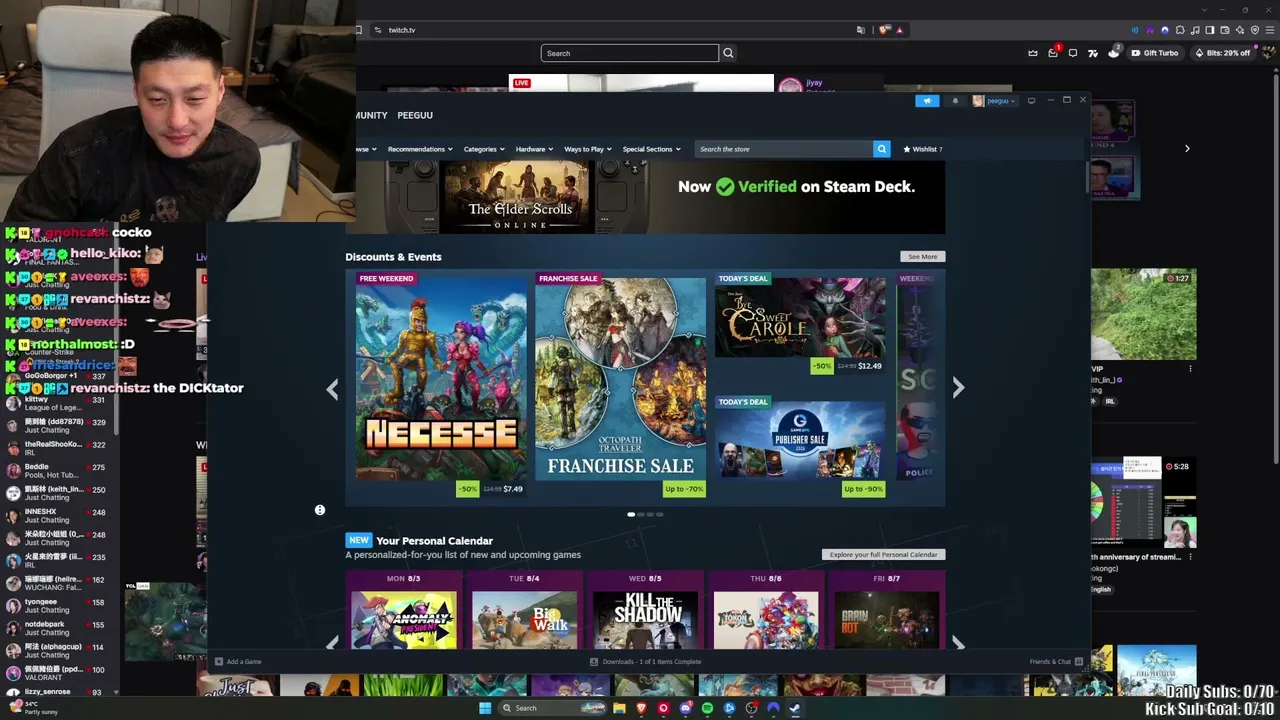Expand the Ways to Play dropdown
The image size is (1280, 720).
click(588, 149)
